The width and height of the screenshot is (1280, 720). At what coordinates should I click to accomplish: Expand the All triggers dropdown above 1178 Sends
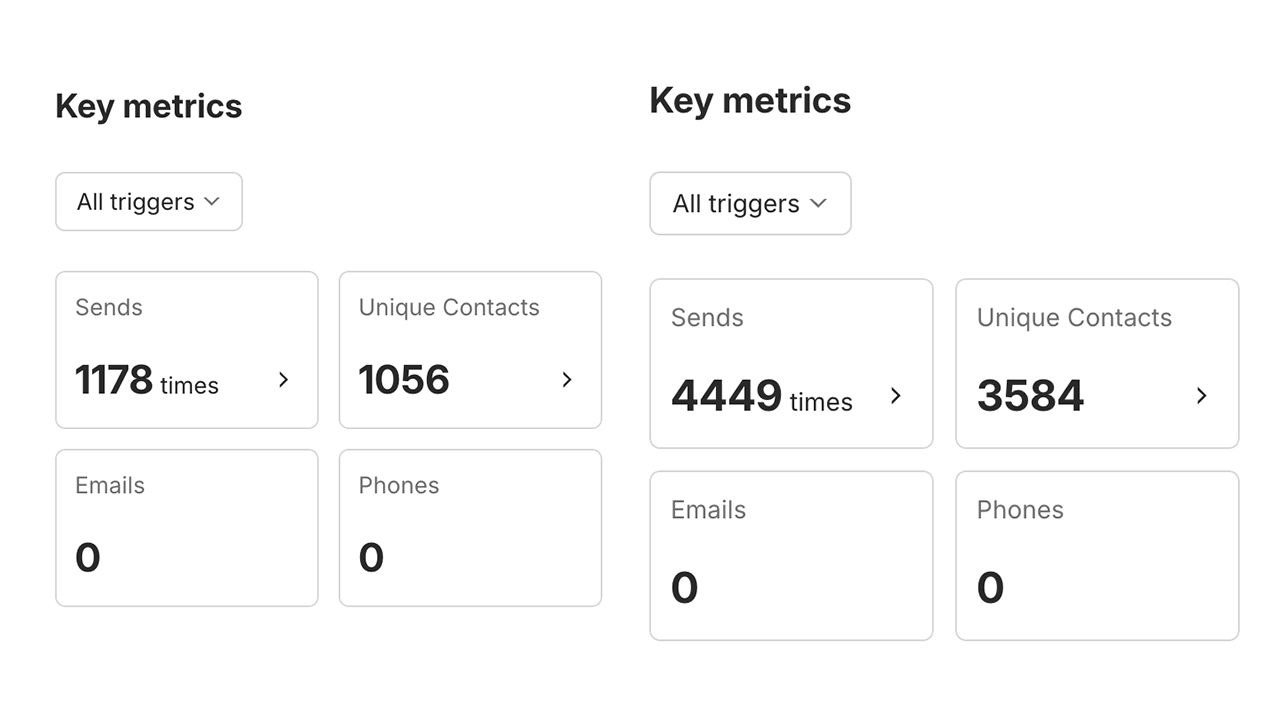(149, 202)
